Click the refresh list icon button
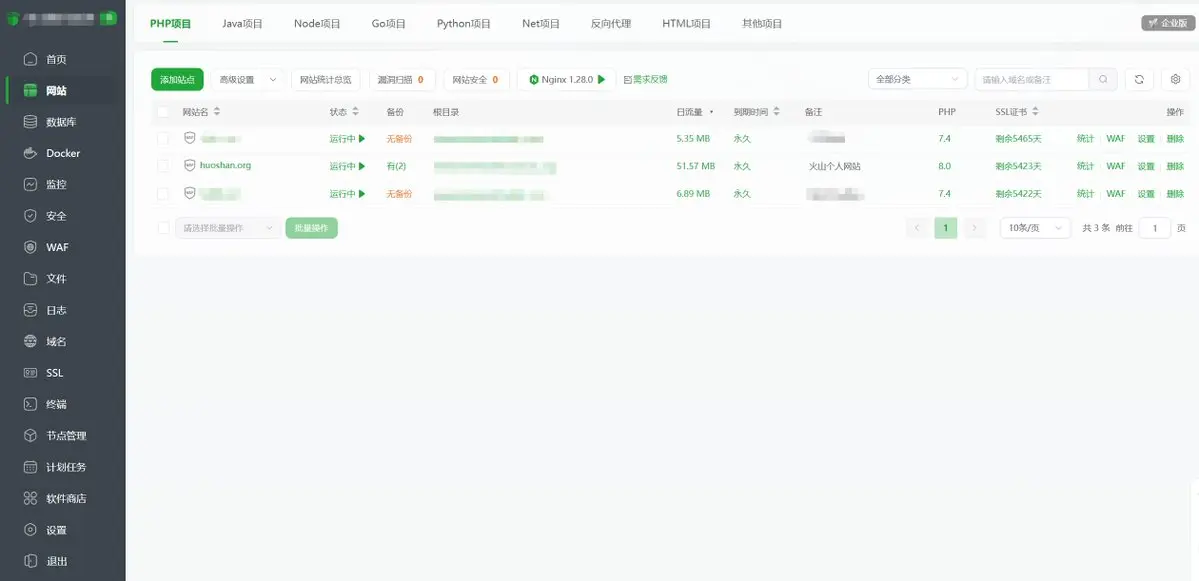 tap(1139, 80)
